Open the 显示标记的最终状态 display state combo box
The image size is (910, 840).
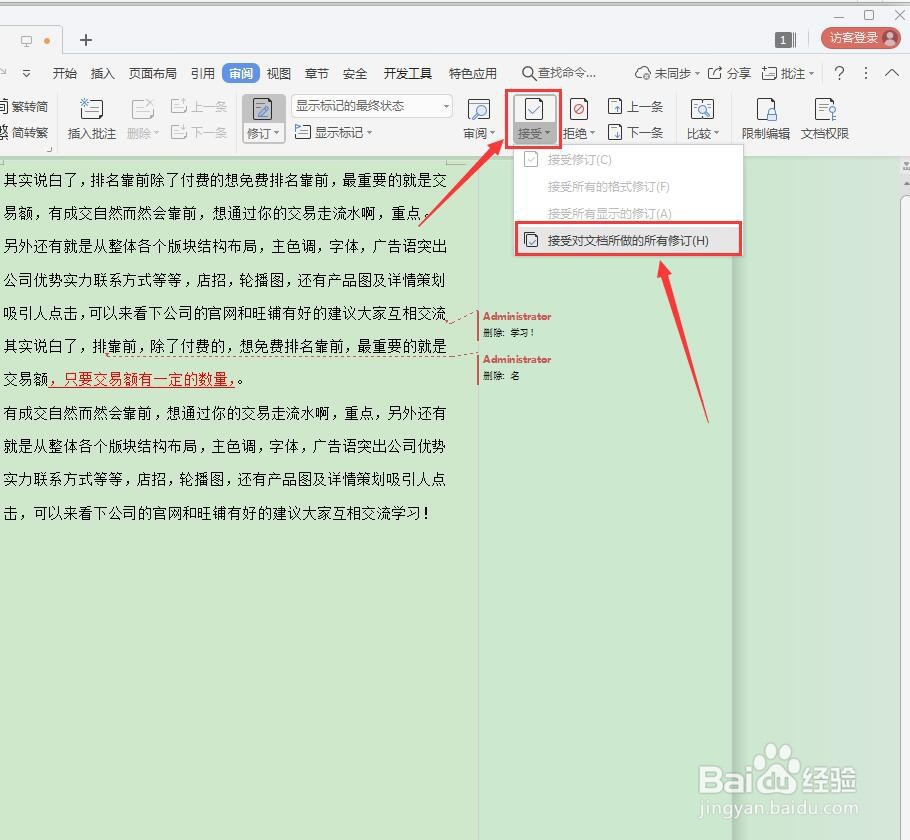click(x=370, y=104)
